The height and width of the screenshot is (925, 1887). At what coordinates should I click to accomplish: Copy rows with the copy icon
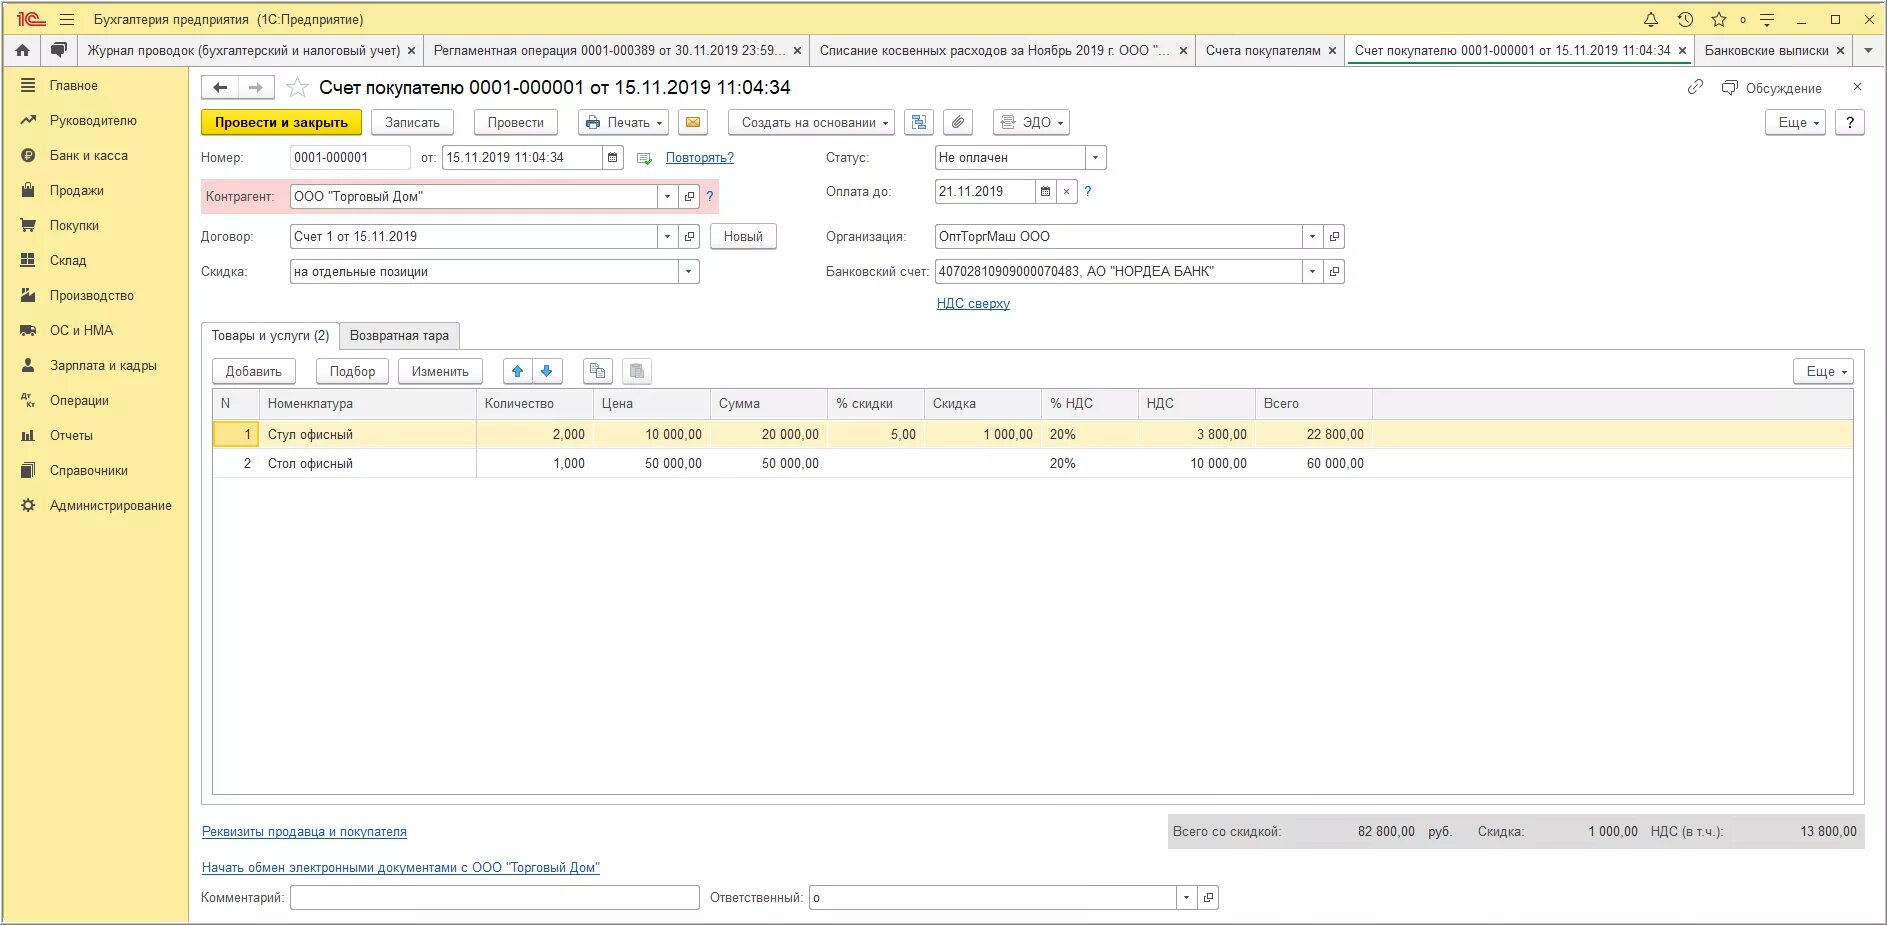(598, 371)
